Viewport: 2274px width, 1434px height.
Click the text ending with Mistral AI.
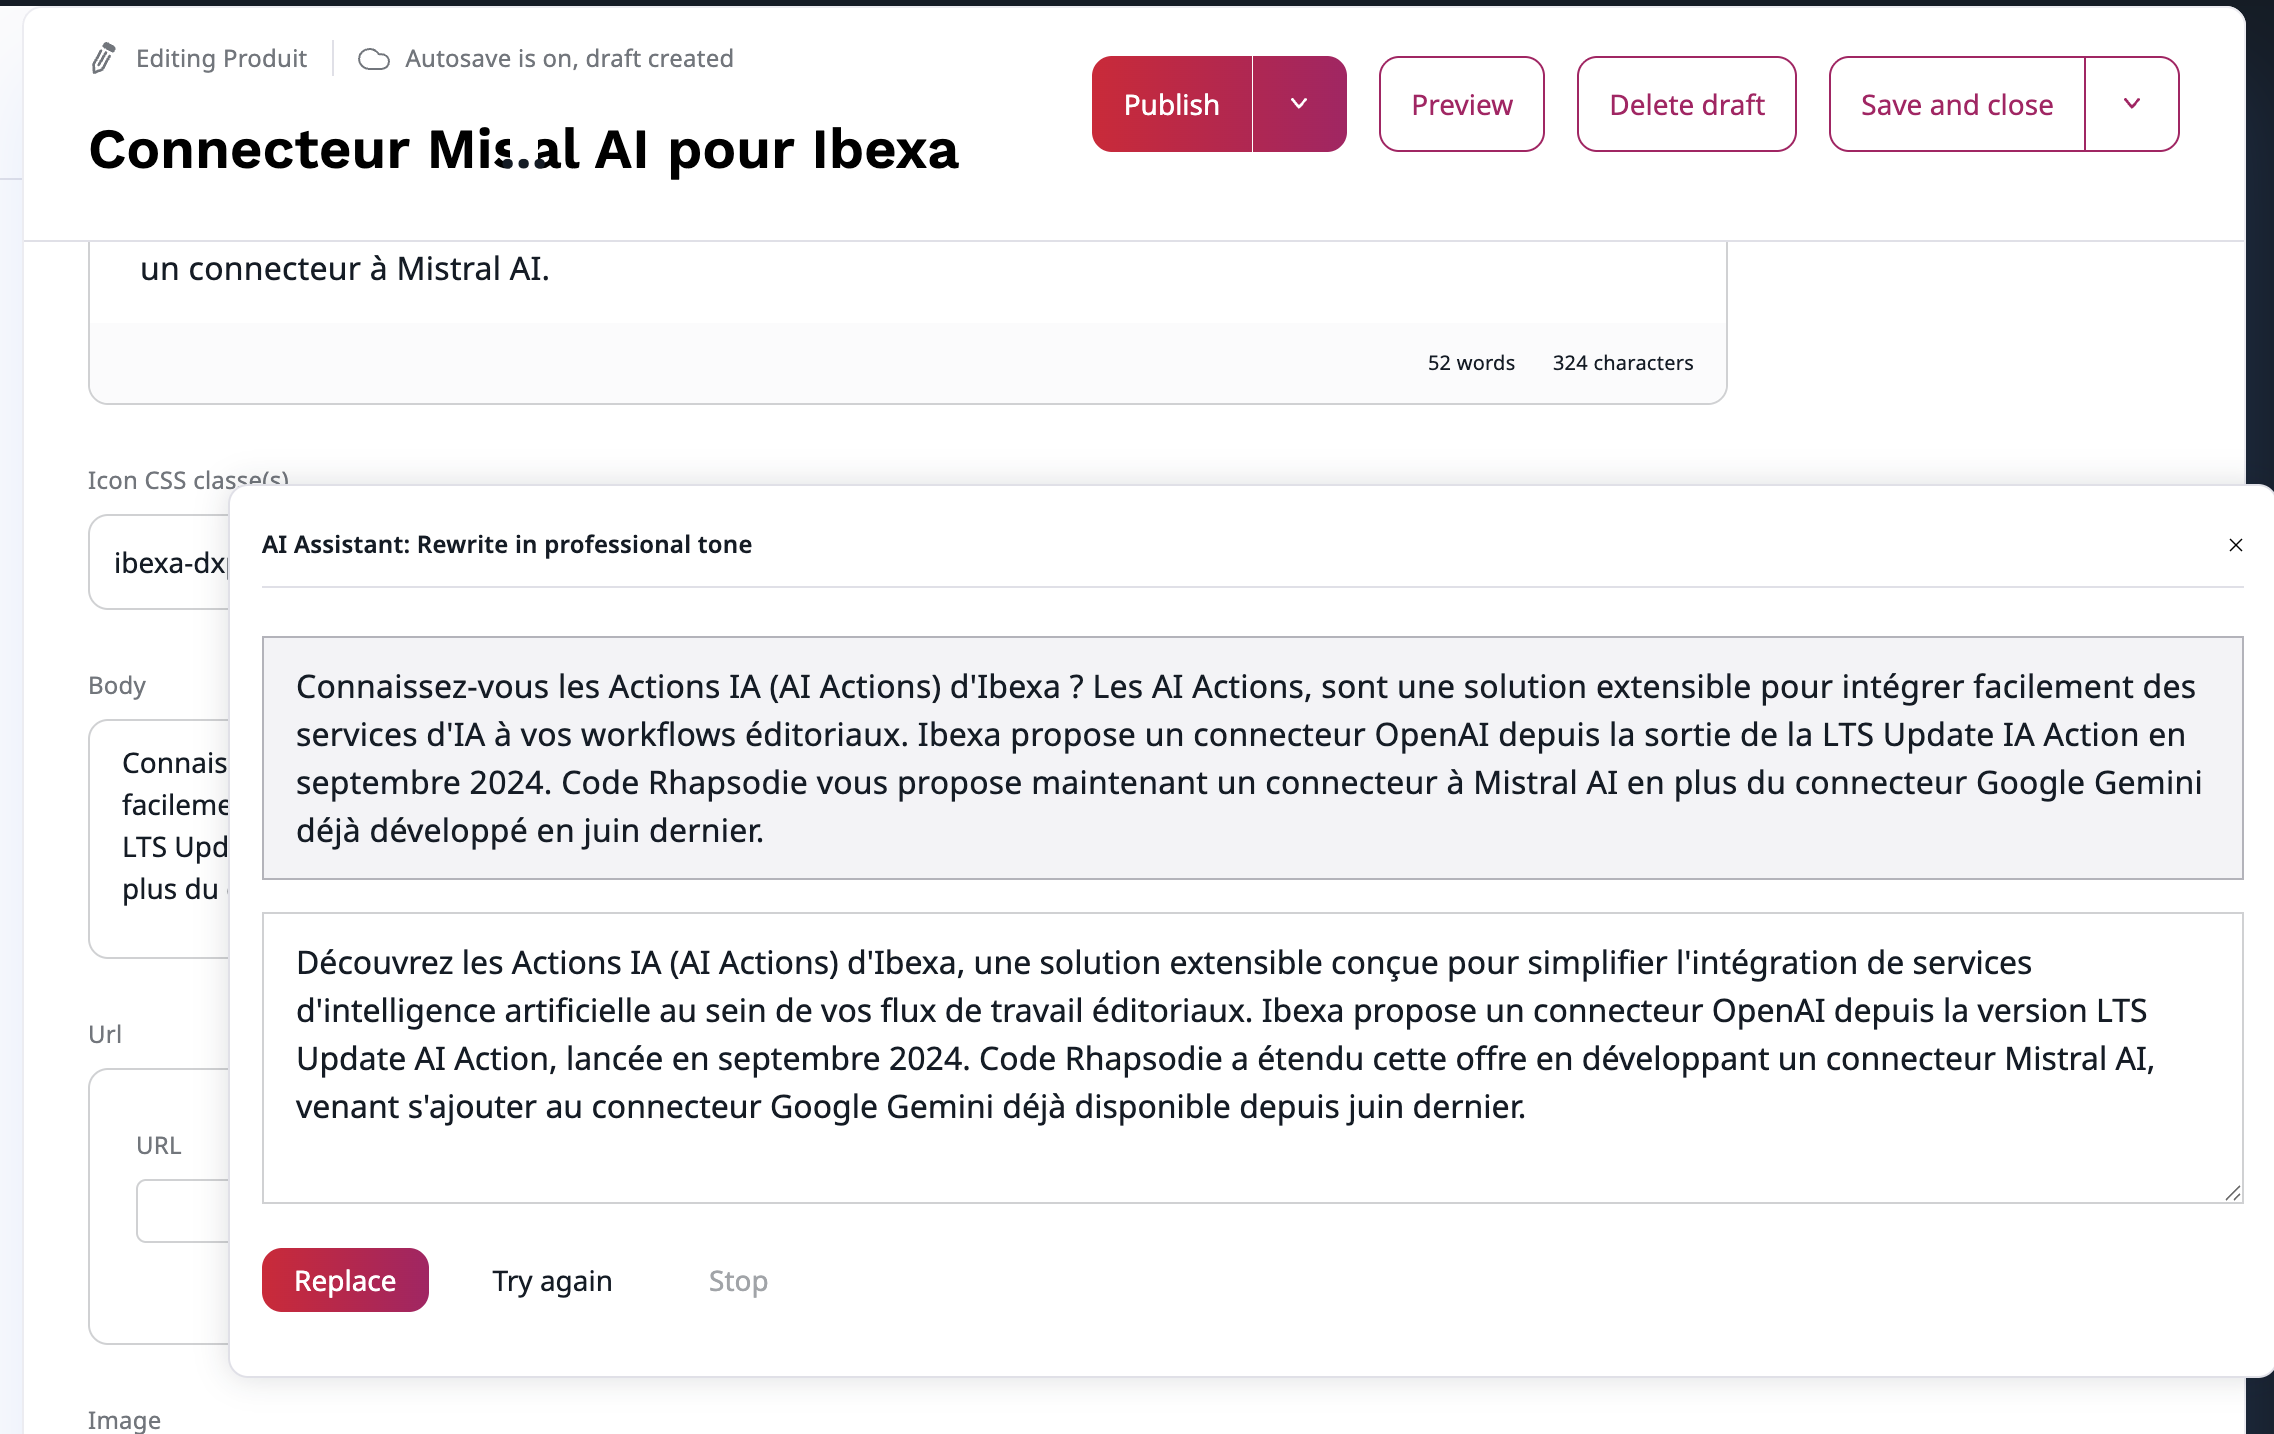[x=345, y=269]
